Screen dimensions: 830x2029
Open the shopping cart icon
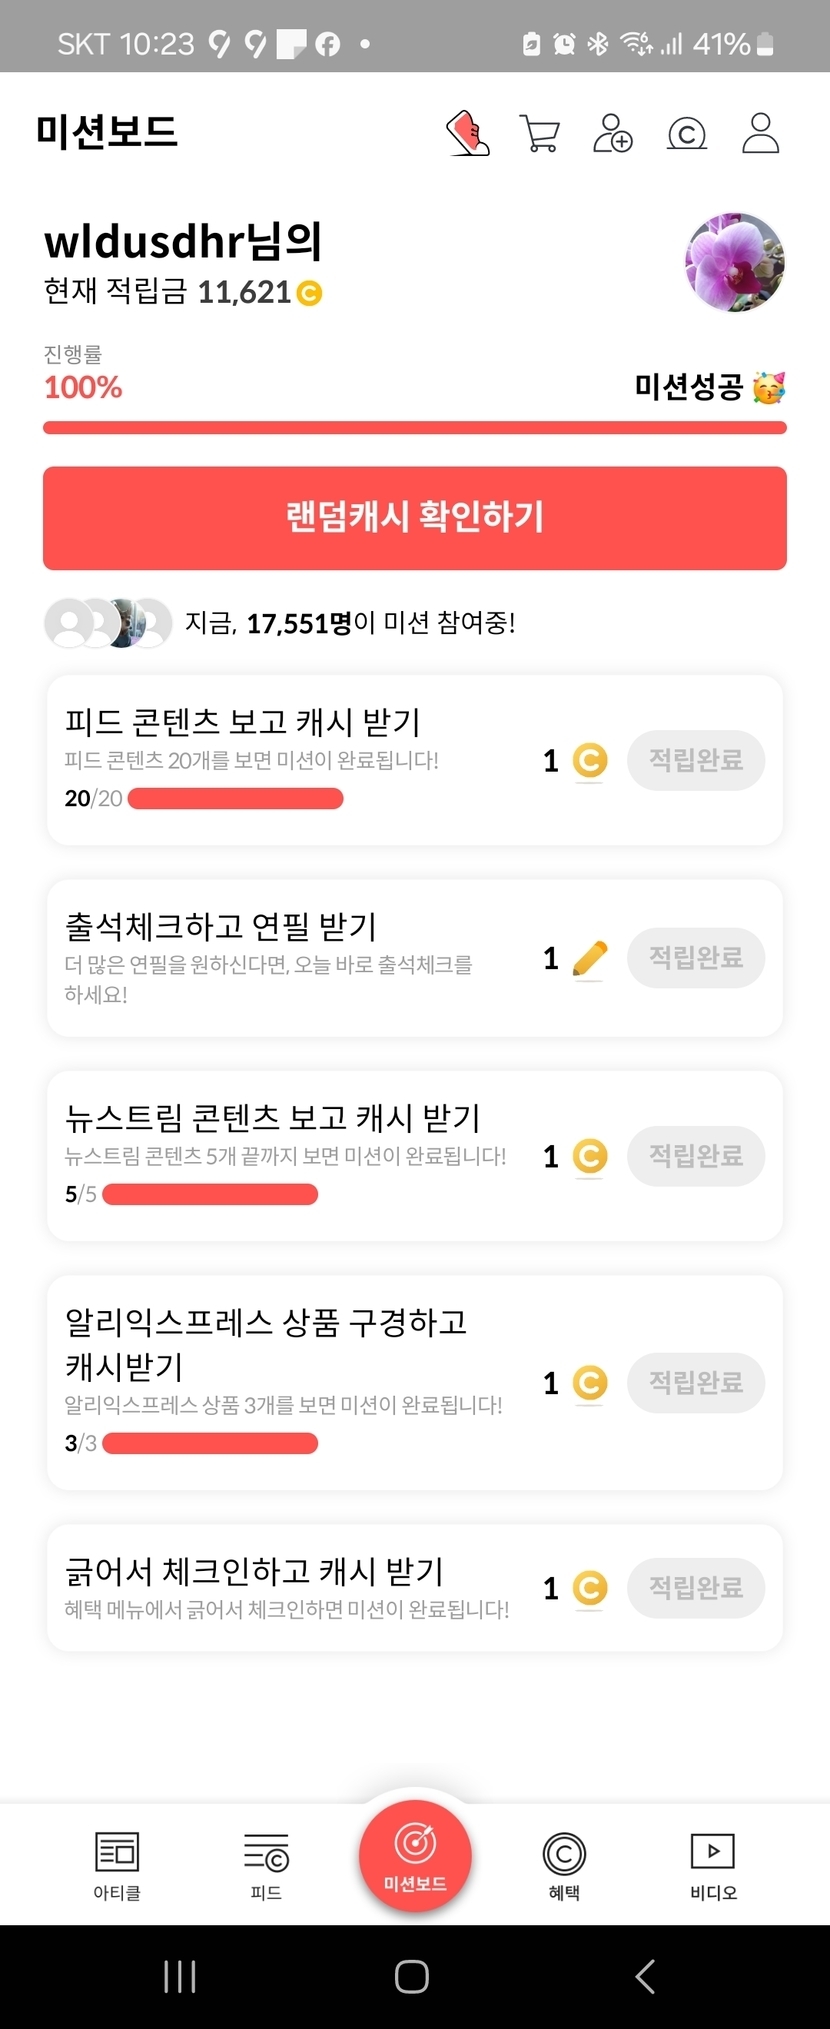pos(540,133)
